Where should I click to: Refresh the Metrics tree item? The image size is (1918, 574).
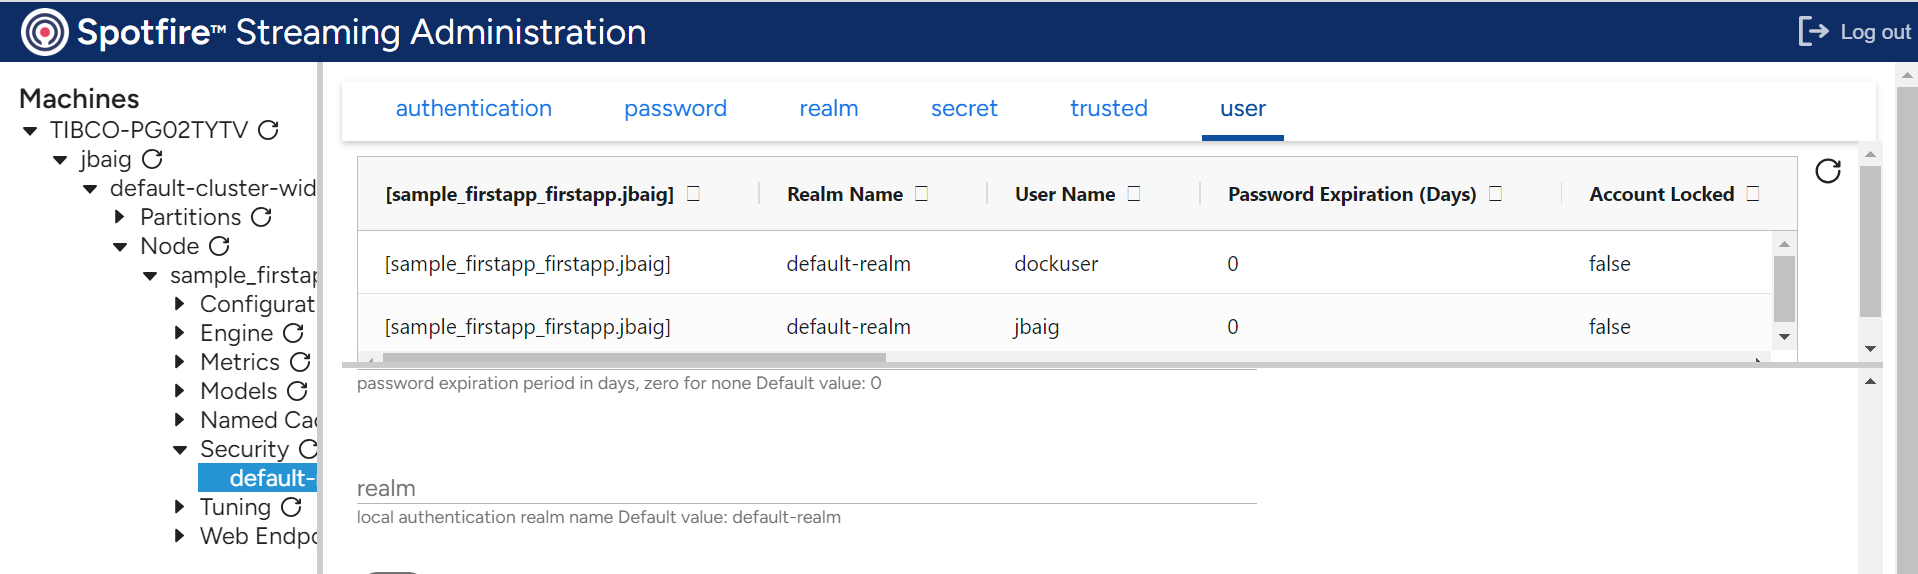pyautogui.click(x=300, y=362)
